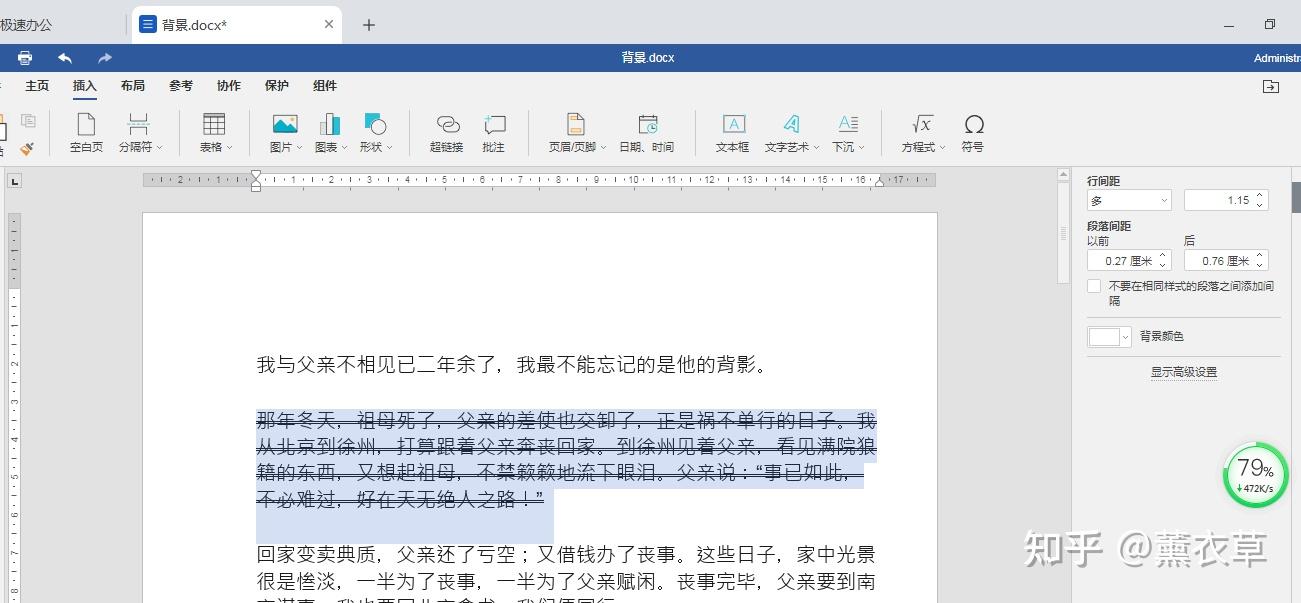This screenshot has width=1301, height=603.
Task: Add a comment (批注)
Action: (x=494, y=133)
